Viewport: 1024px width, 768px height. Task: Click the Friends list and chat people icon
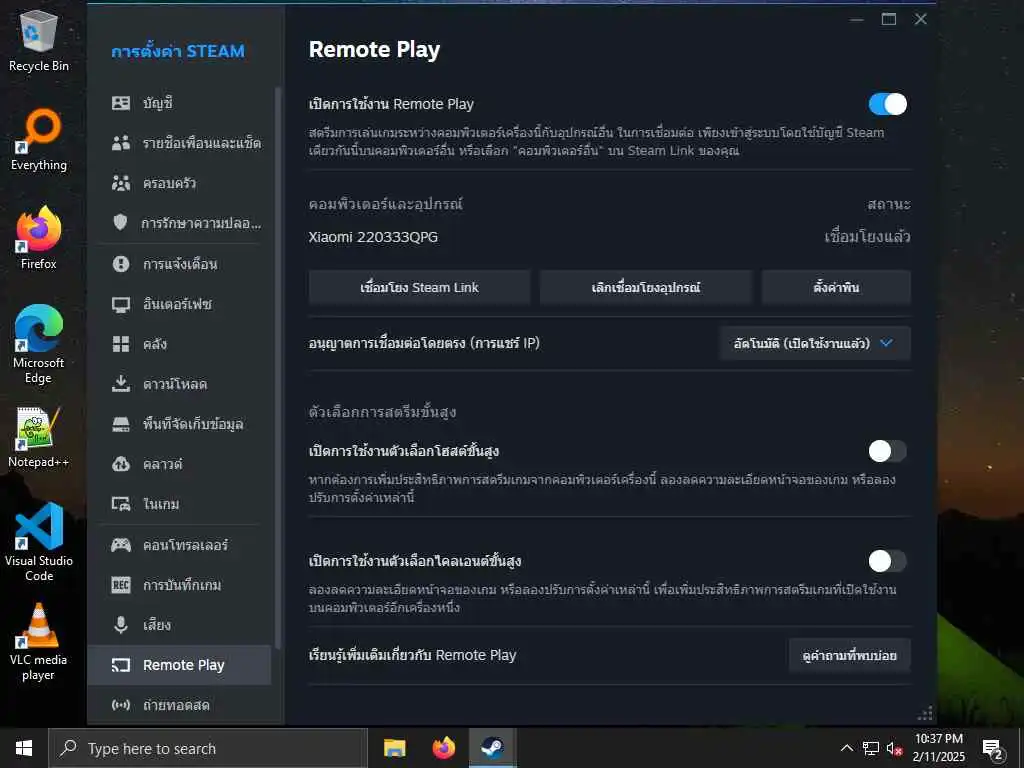121,143
